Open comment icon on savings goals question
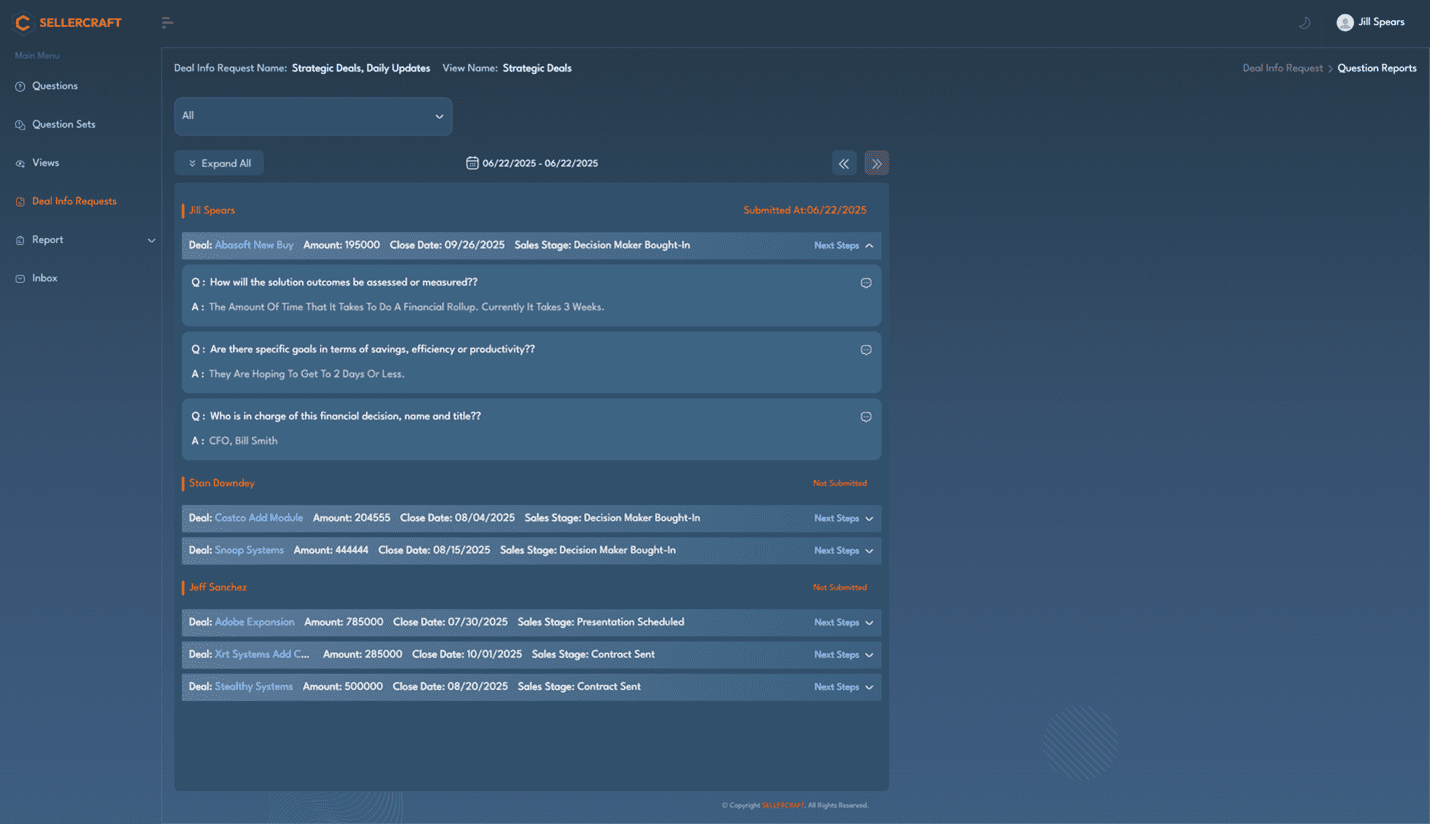The width and height of the screenshot is (1430, 824). tap(866, 350)
